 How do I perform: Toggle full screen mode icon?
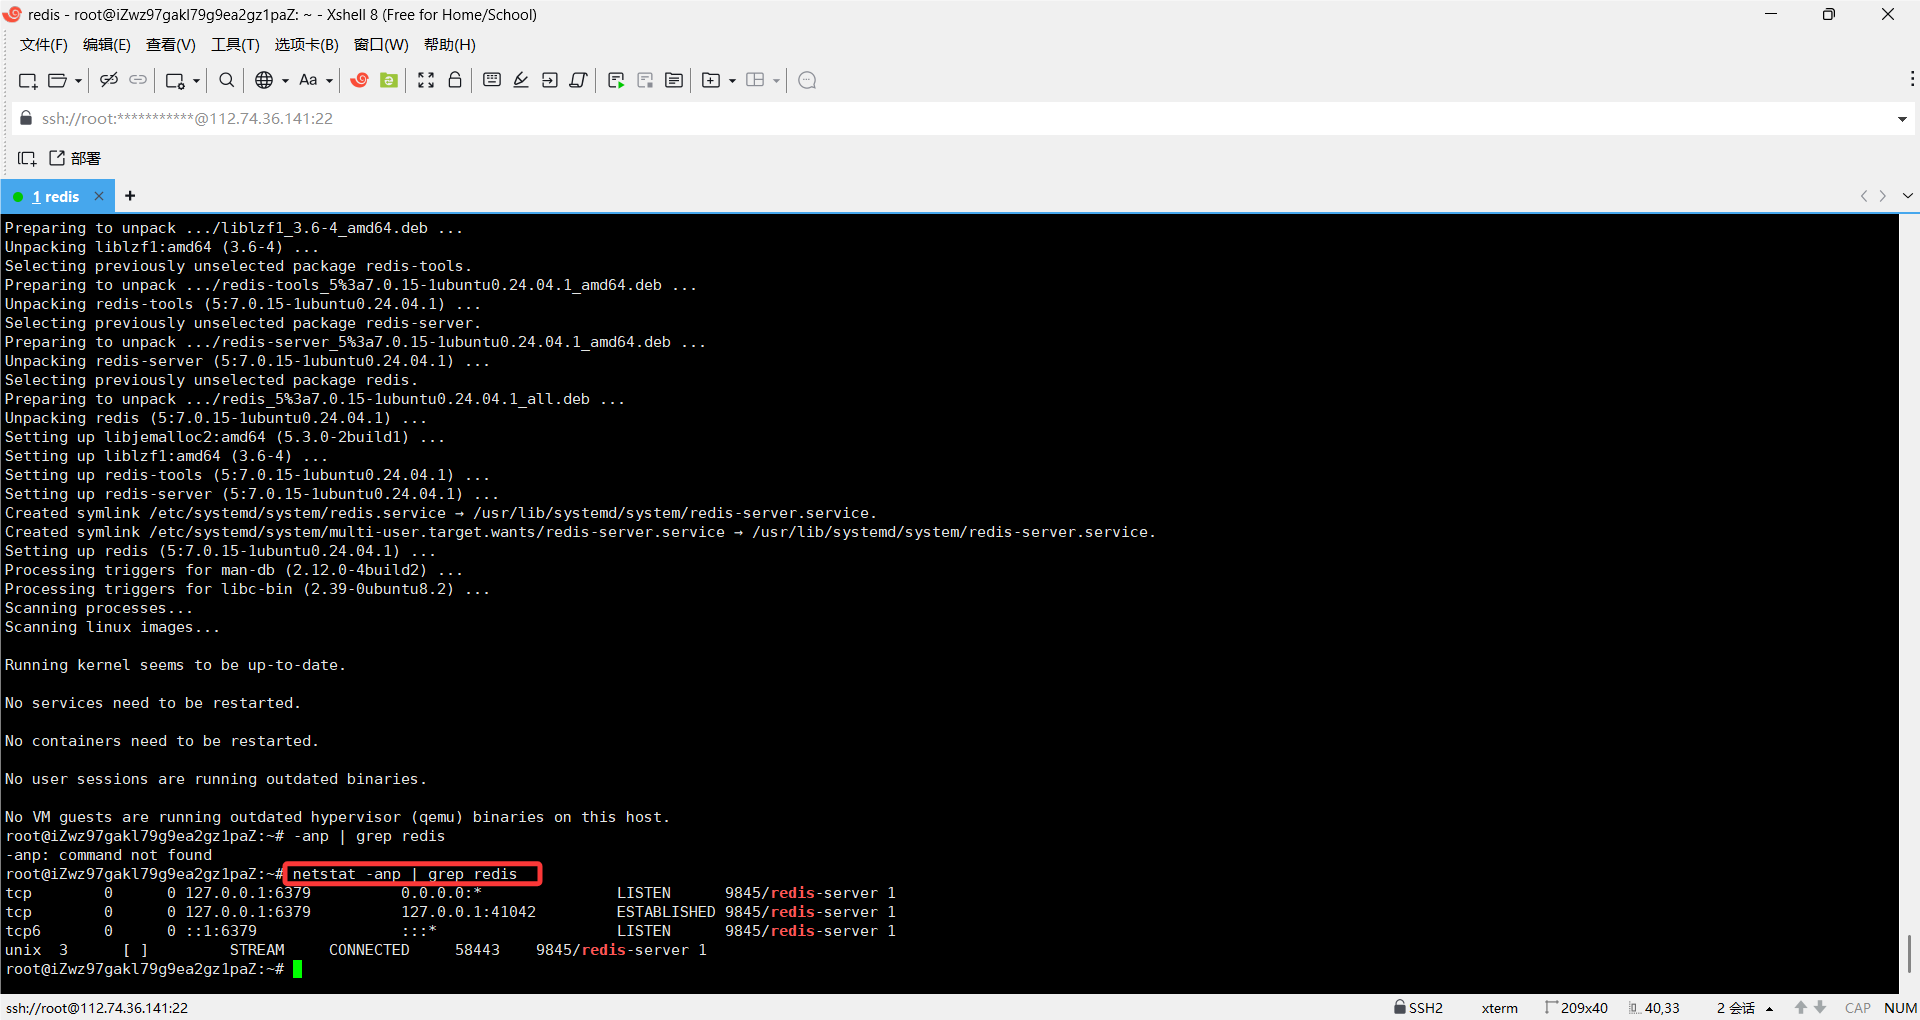[x=426, y=80]
